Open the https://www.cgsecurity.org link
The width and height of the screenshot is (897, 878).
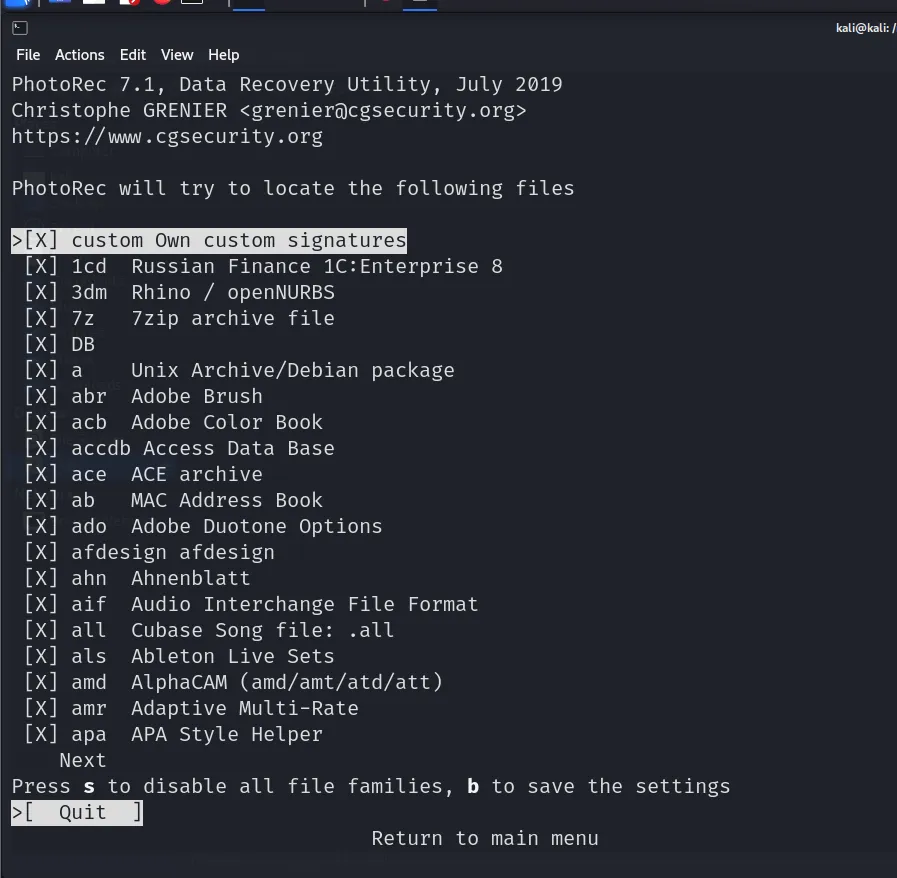coord(167,136)
